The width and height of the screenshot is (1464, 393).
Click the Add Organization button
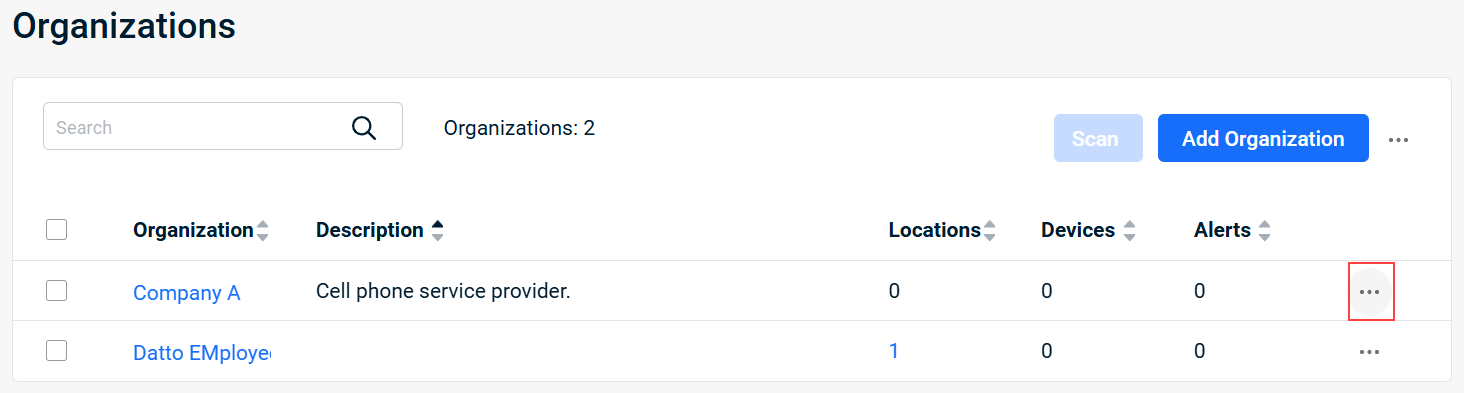1263,138
